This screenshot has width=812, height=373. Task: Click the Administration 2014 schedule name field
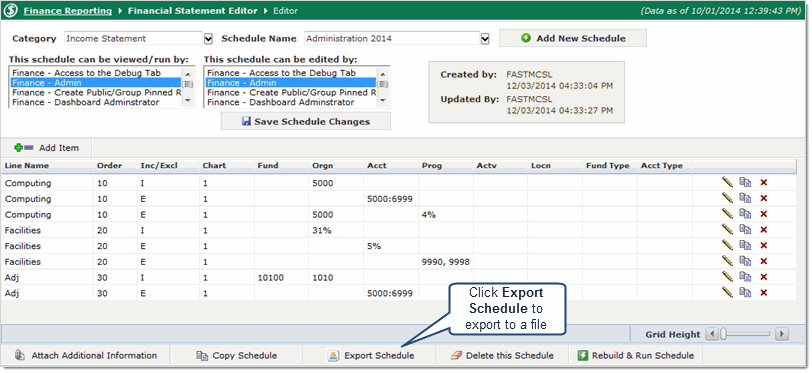pos(392,38)
